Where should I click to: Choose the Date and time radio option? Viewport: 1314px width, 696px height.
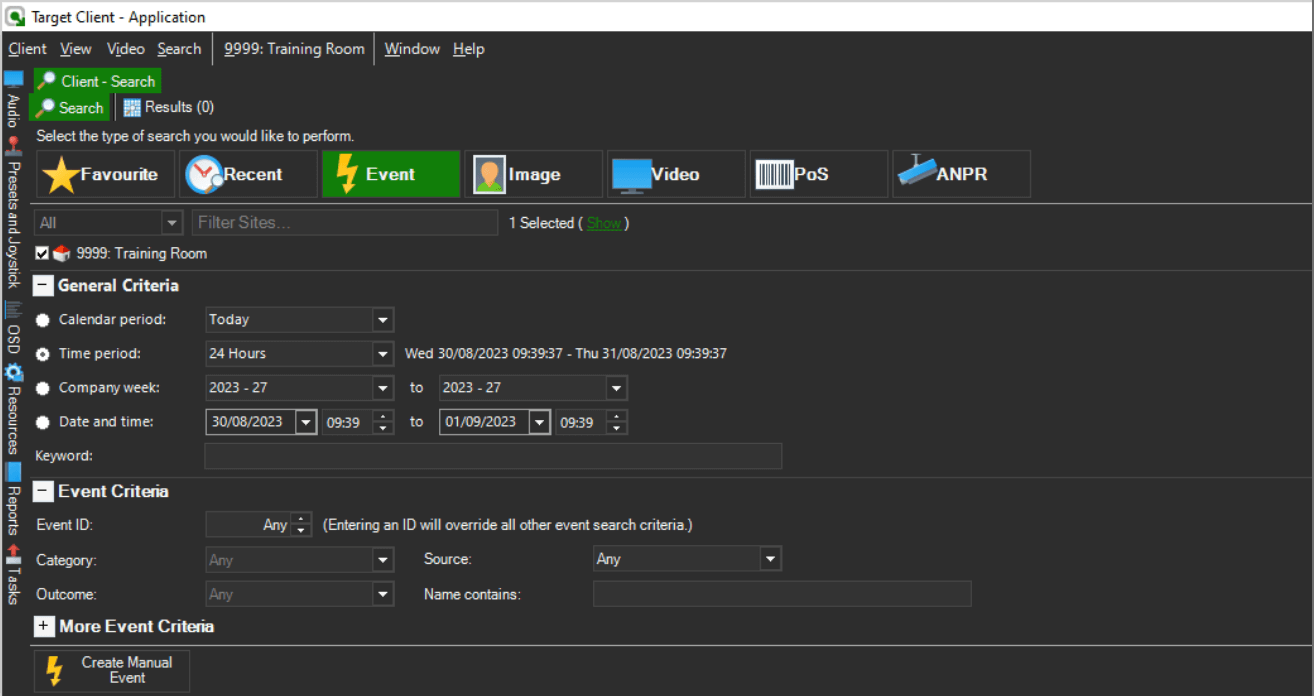42,422
